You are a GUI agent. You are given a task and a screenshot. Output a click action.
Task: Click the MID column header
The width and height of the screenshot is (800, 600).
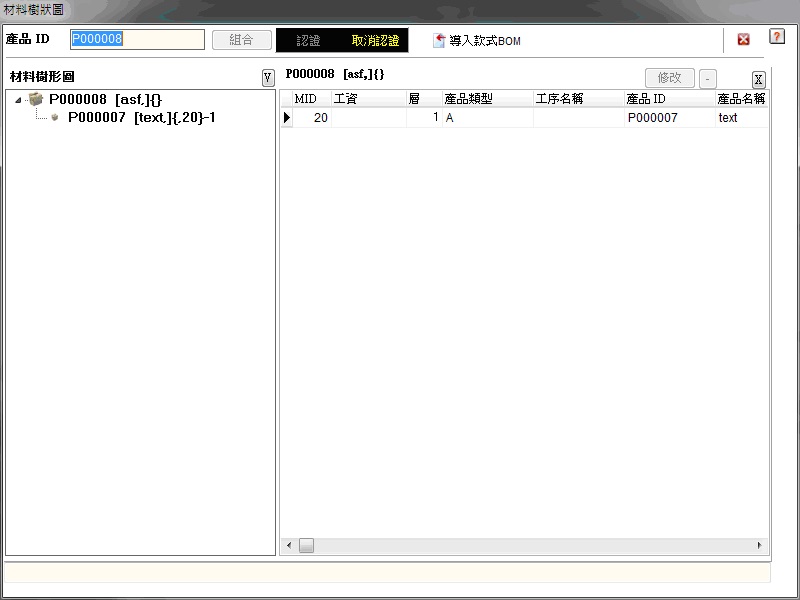click(312, 98)
